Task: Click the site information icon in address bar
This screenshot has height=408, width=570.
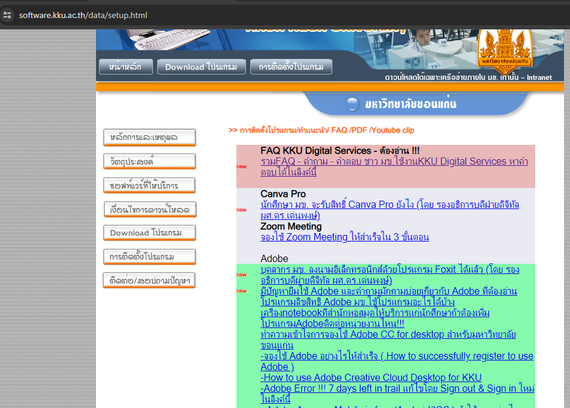Action: click(x=7, y=15)
